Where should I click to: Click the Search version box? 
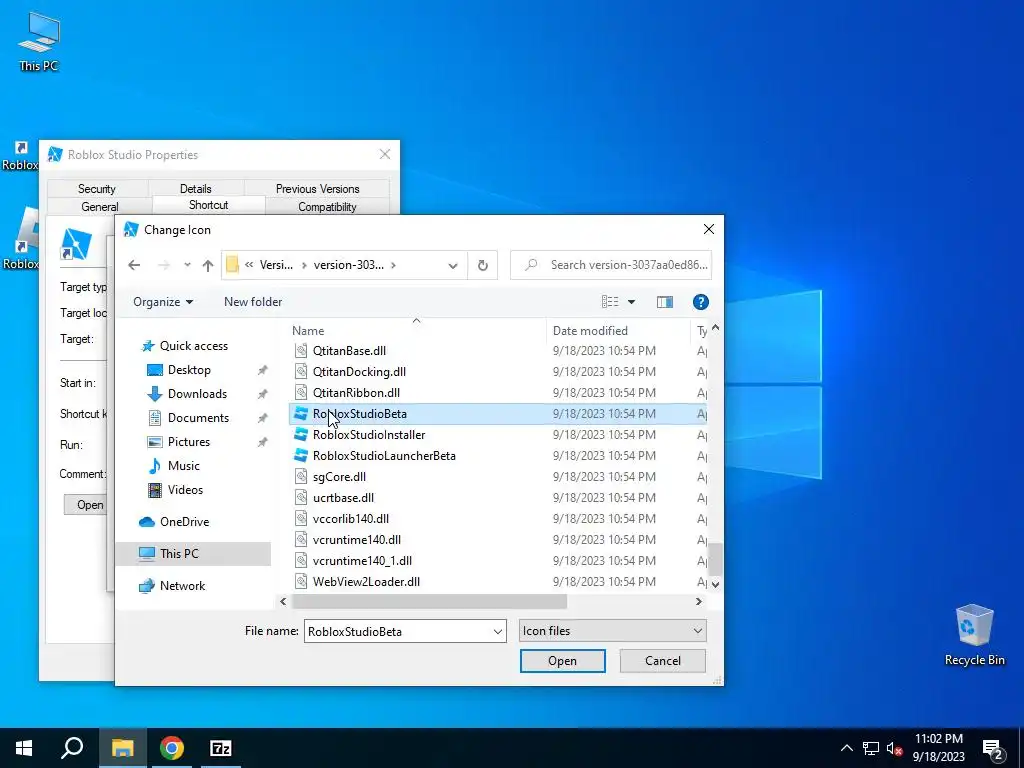coord(611,265)
